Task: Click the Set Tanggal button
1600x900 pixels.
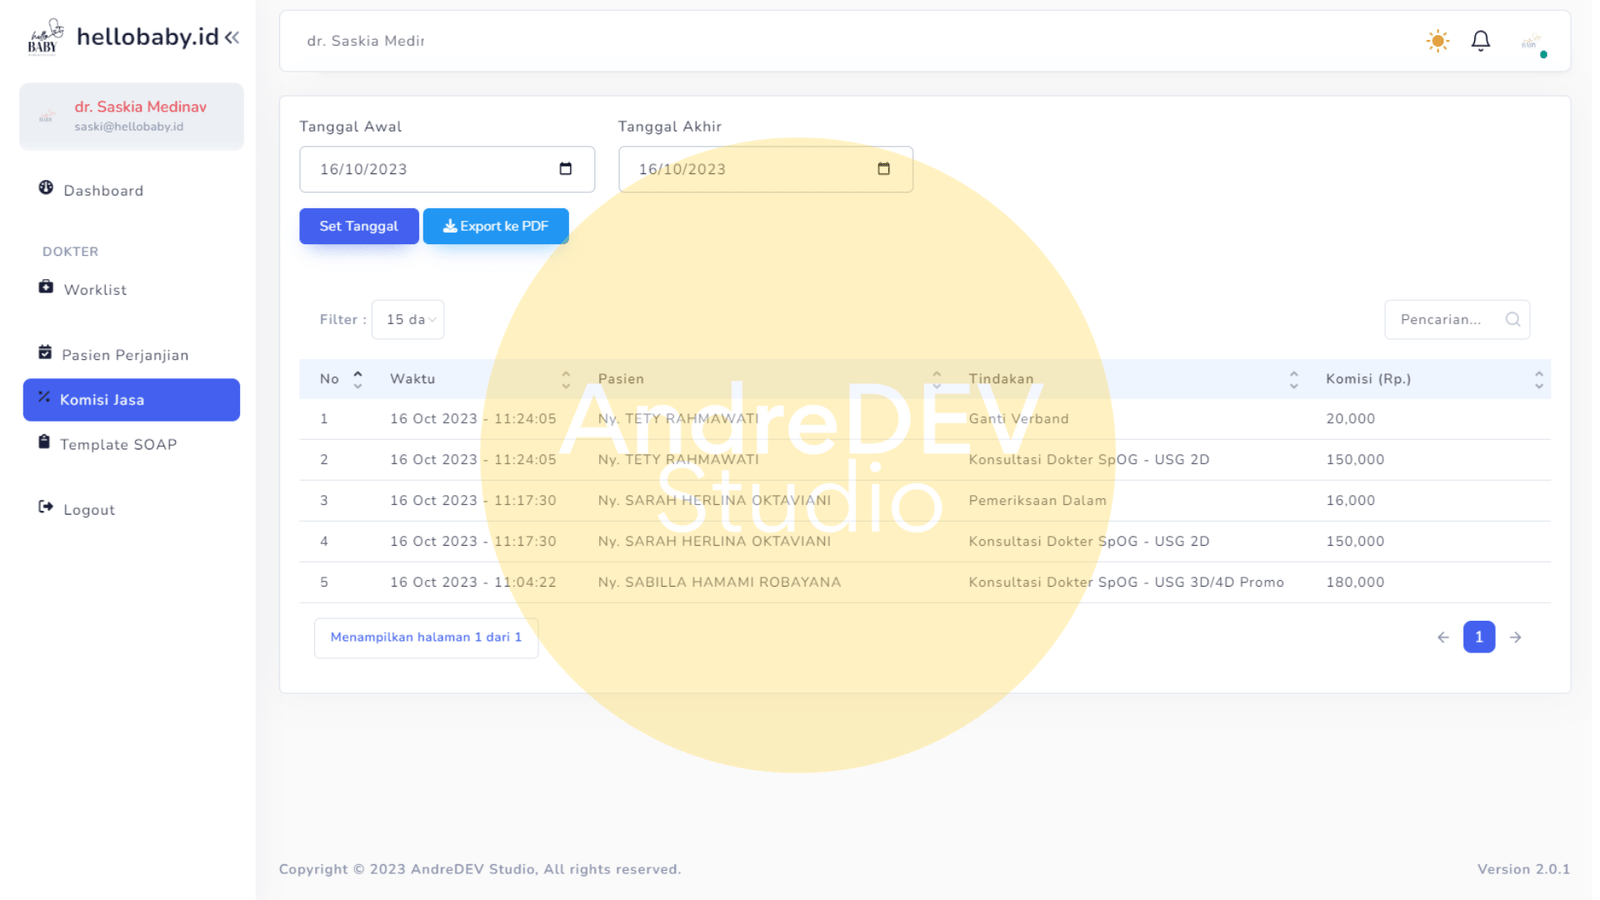Action: [358, 226]
